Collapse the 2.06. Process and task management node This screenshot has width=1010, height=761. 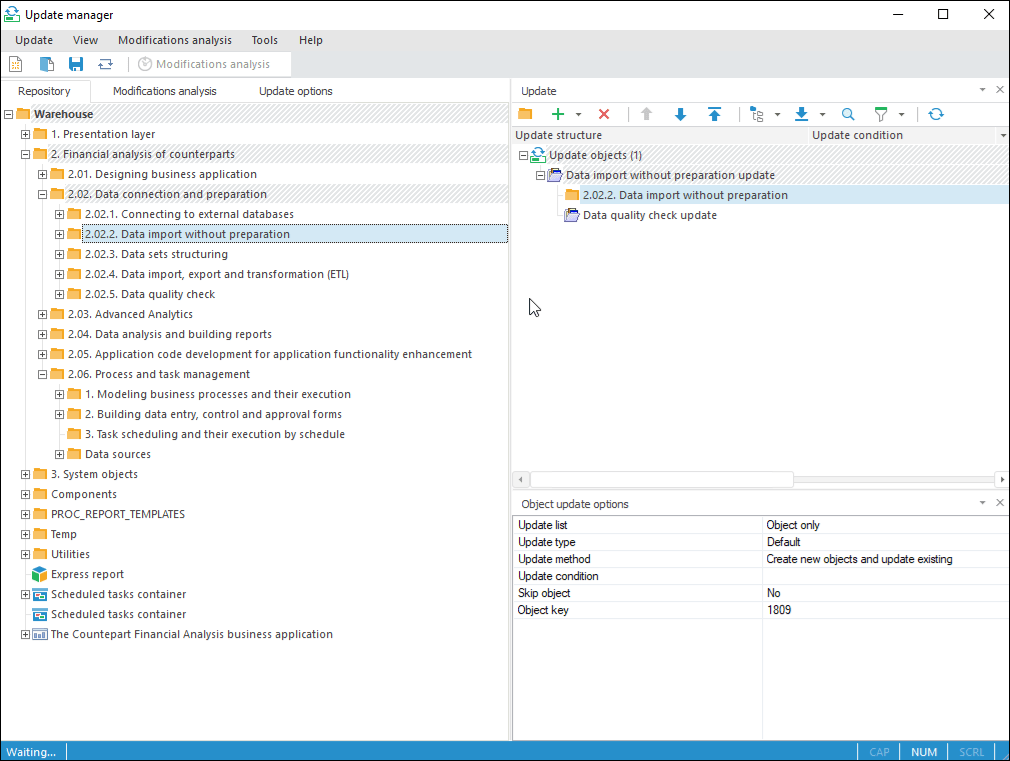43,374
